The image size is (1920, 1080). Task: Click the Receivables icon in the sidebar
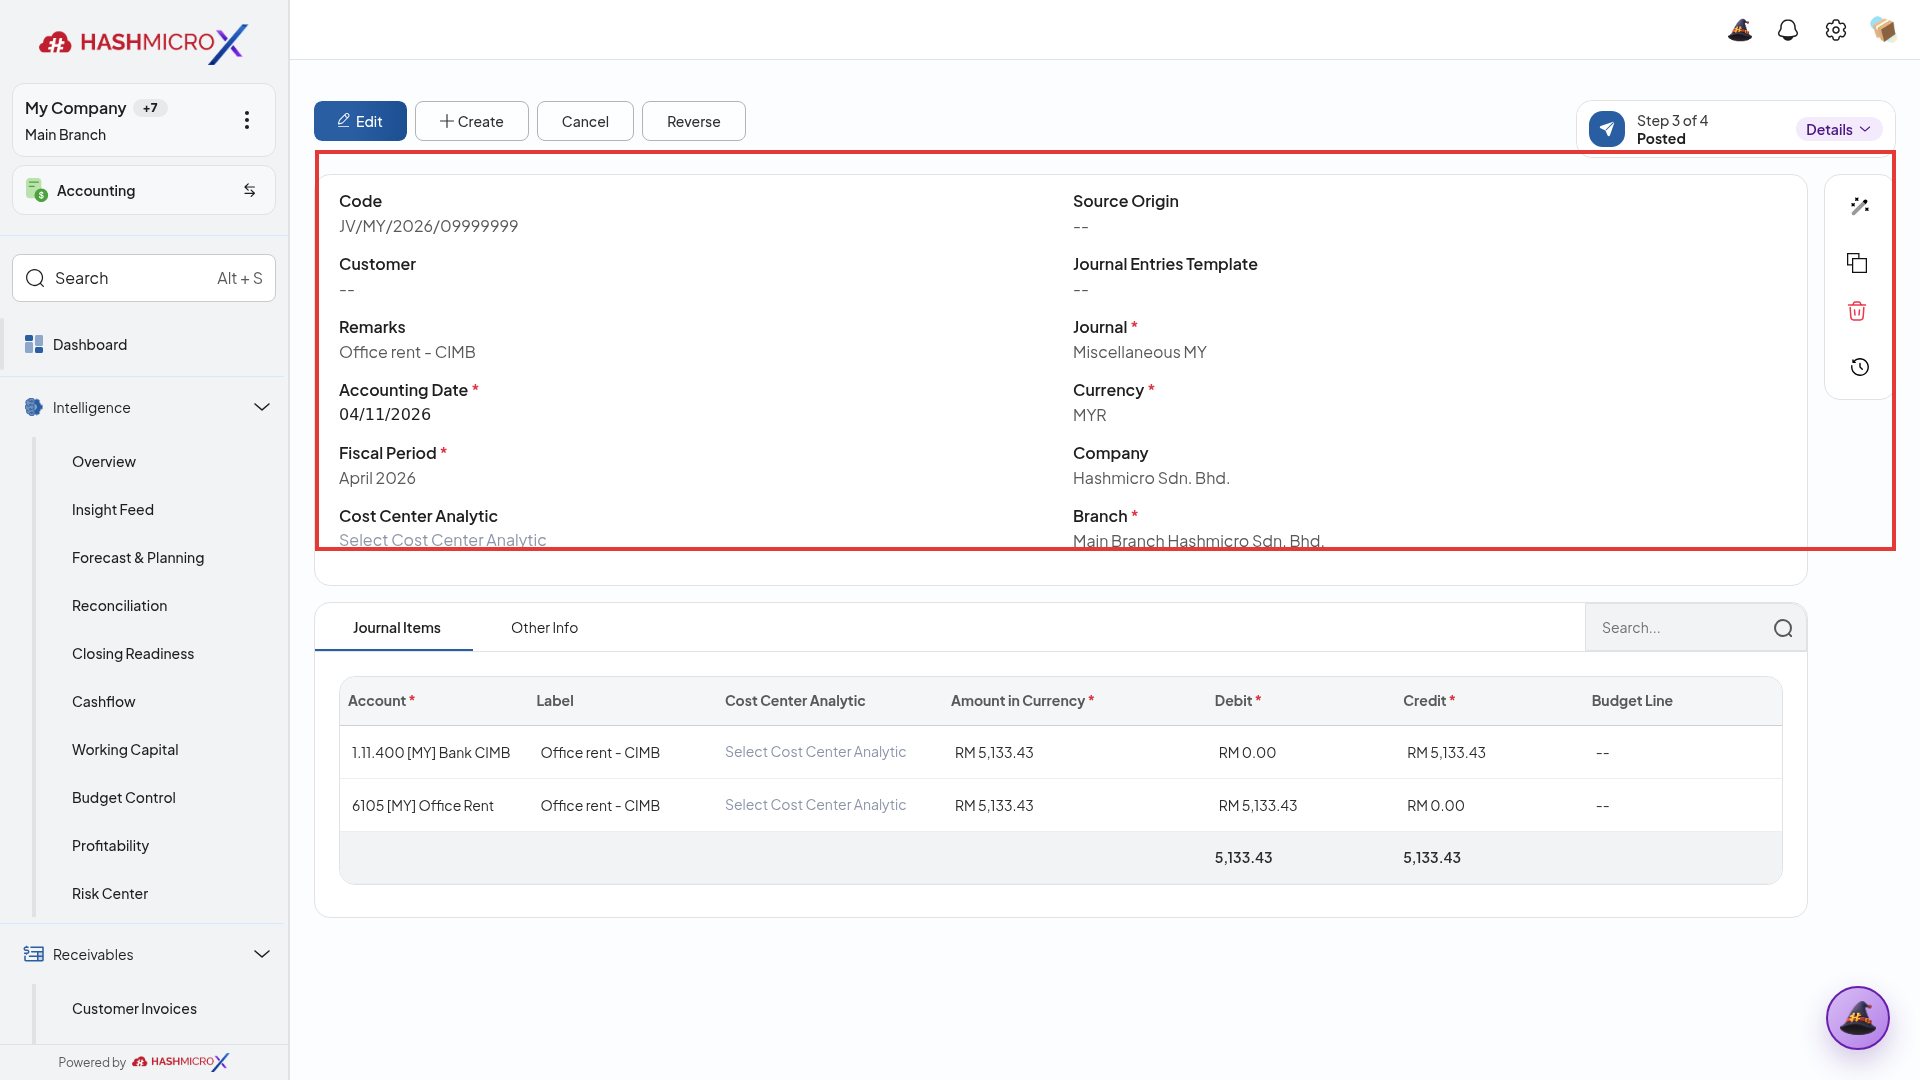[x=34, y=954]
